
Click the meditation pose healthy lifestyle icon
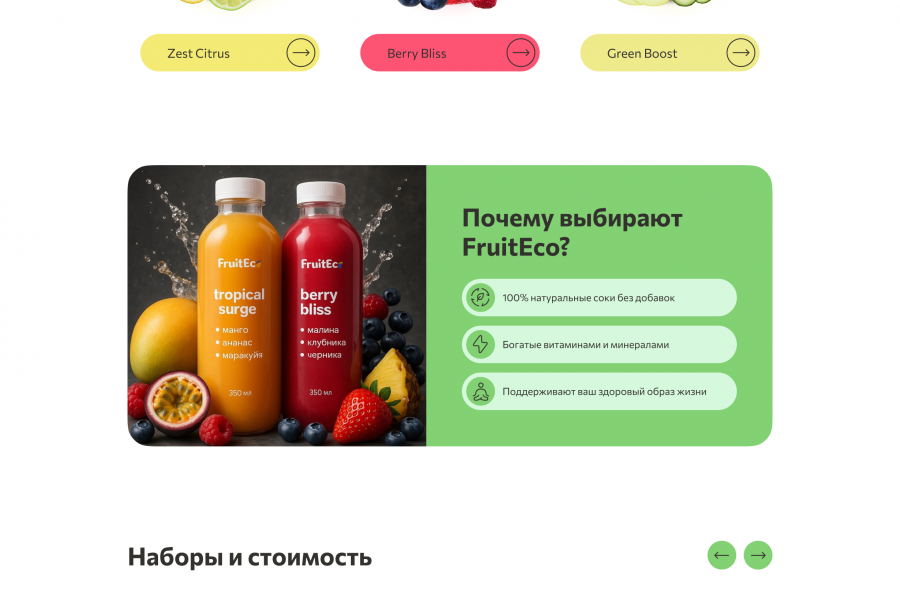click(480, 392)
